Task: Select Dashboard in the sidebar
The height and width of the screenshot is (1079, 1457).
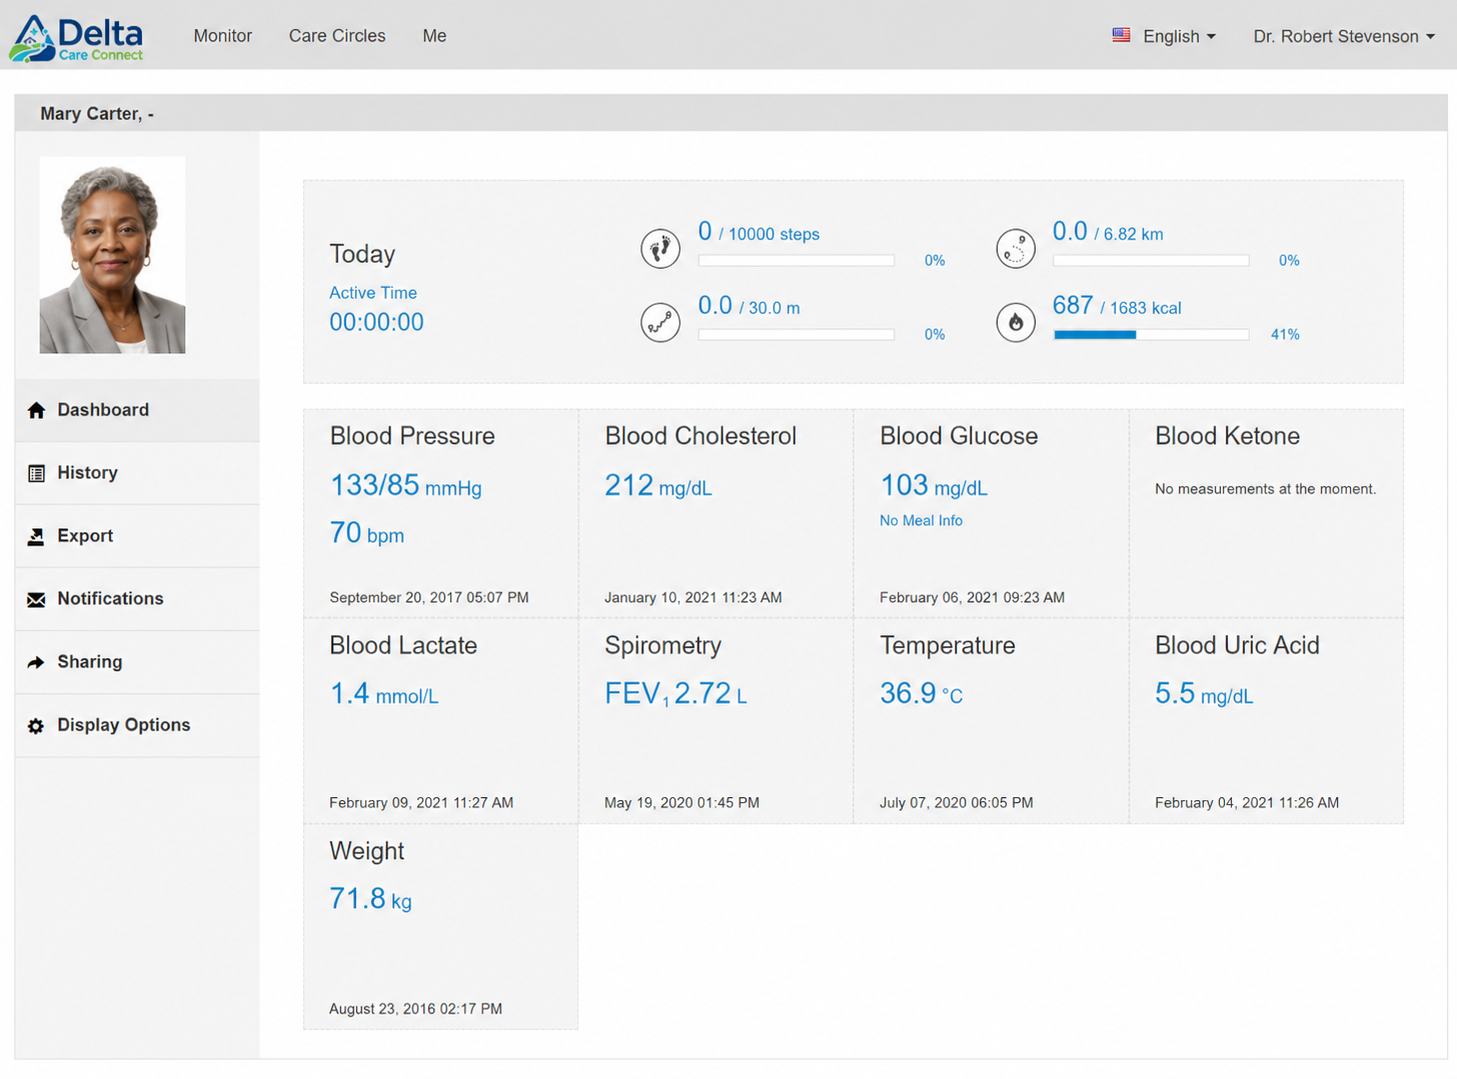Action: tap(137, 410)
